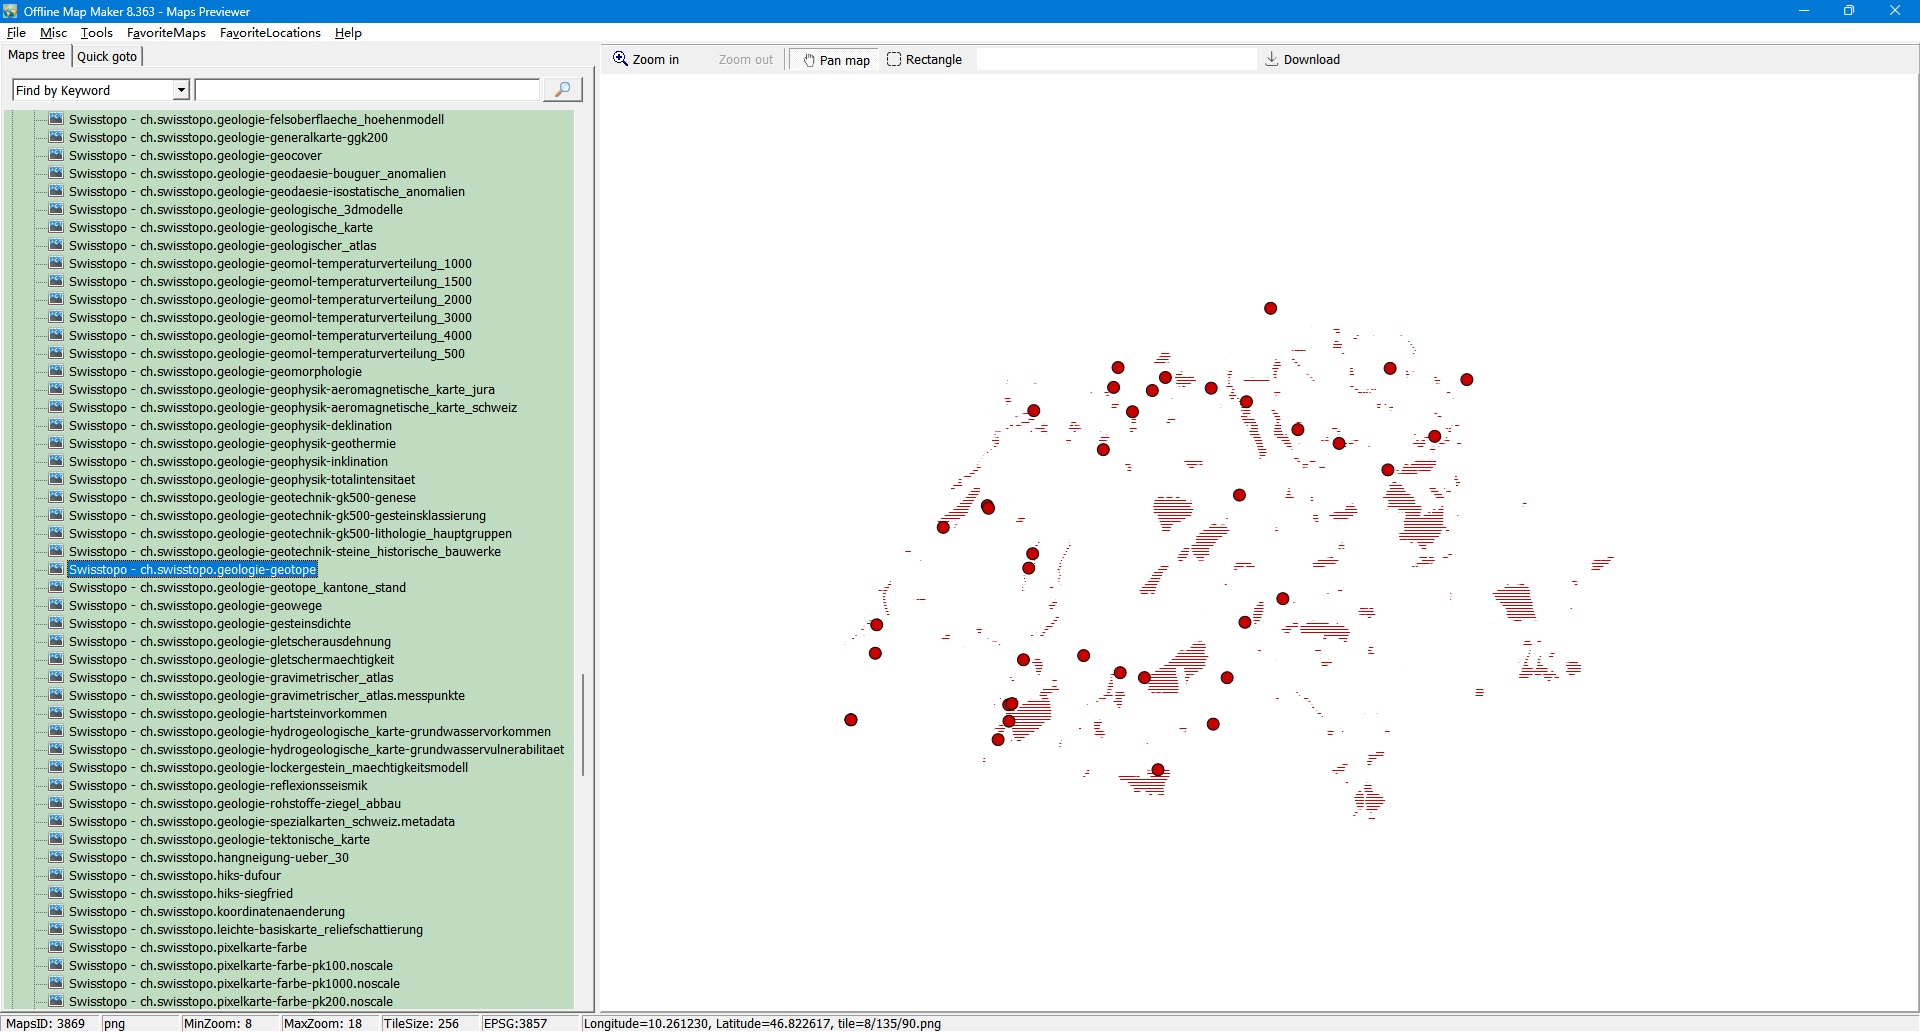This screenshot has height=1032, width=1920.
Task: Click the keyword search magnifier button
Action: (562, 90)
